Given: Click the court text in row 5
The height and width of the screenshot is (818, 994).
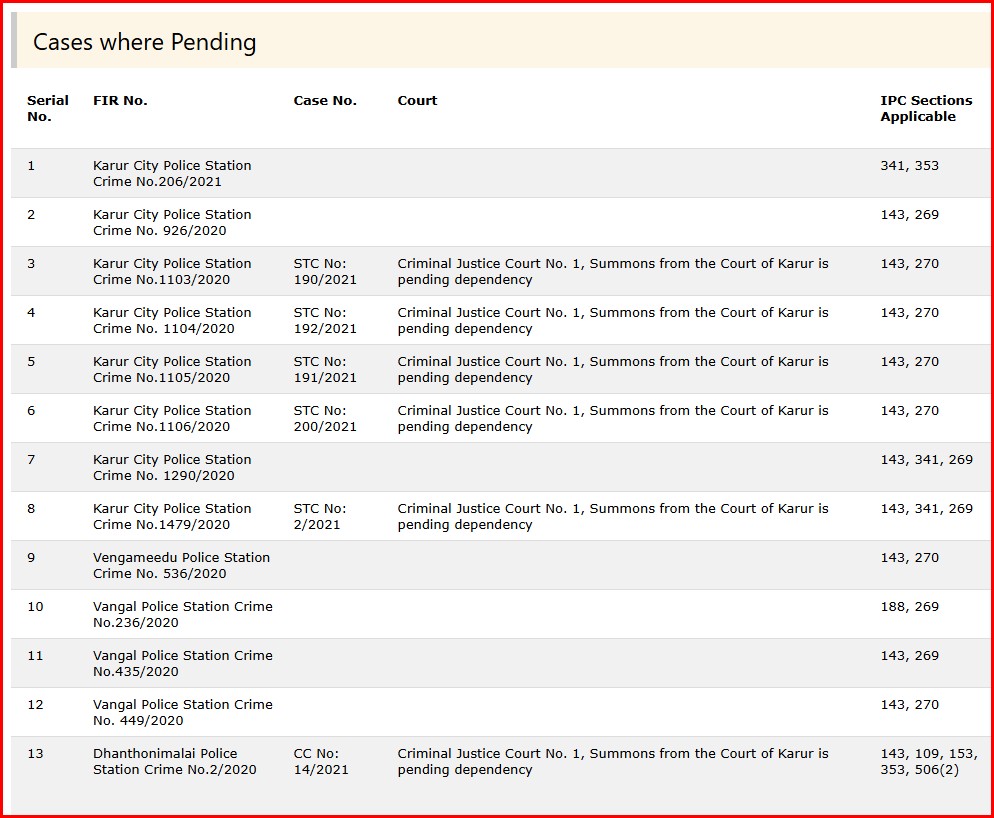Looking at the screenshot, I should [x=612, y=369].
